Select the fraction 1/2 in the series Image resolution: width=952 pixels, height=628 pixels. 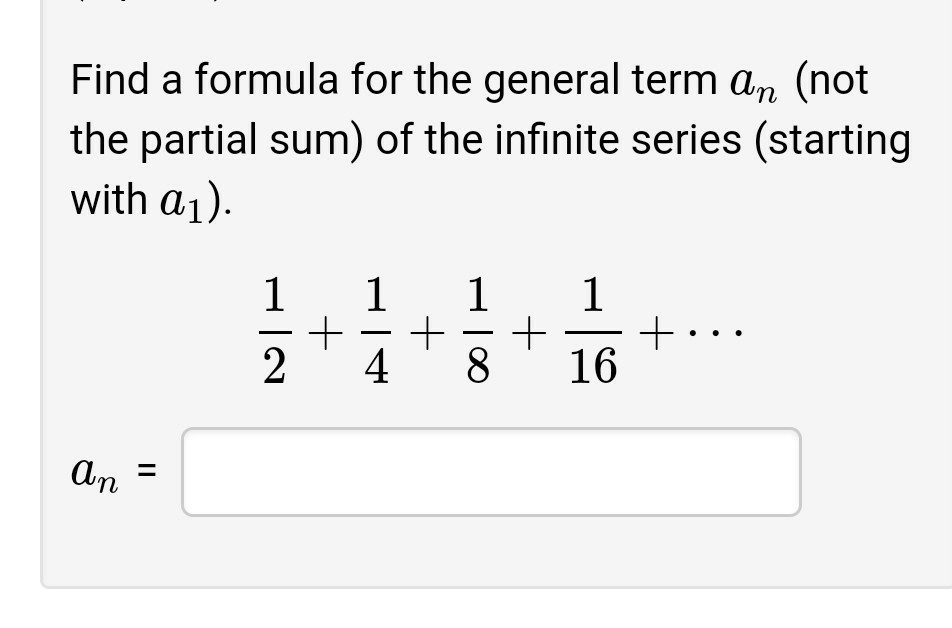274,330
